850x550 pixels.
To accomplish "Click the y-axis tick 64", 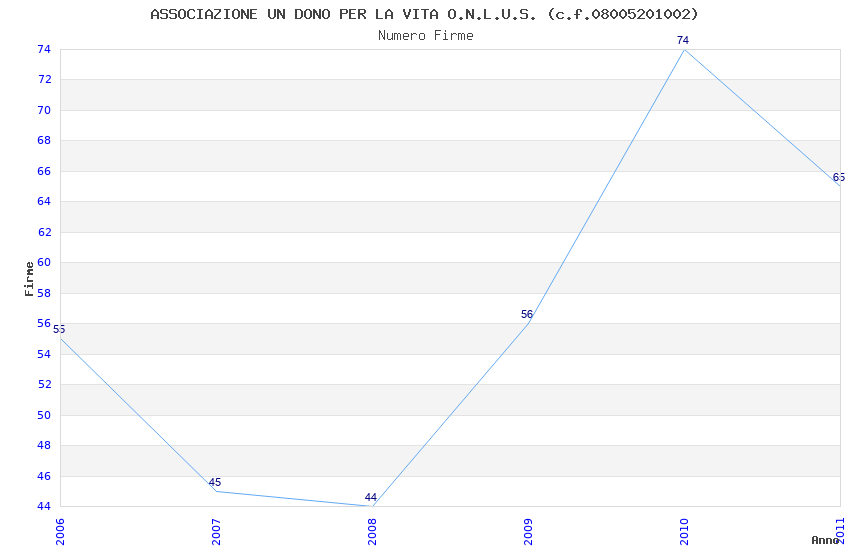I will point(44,202).
